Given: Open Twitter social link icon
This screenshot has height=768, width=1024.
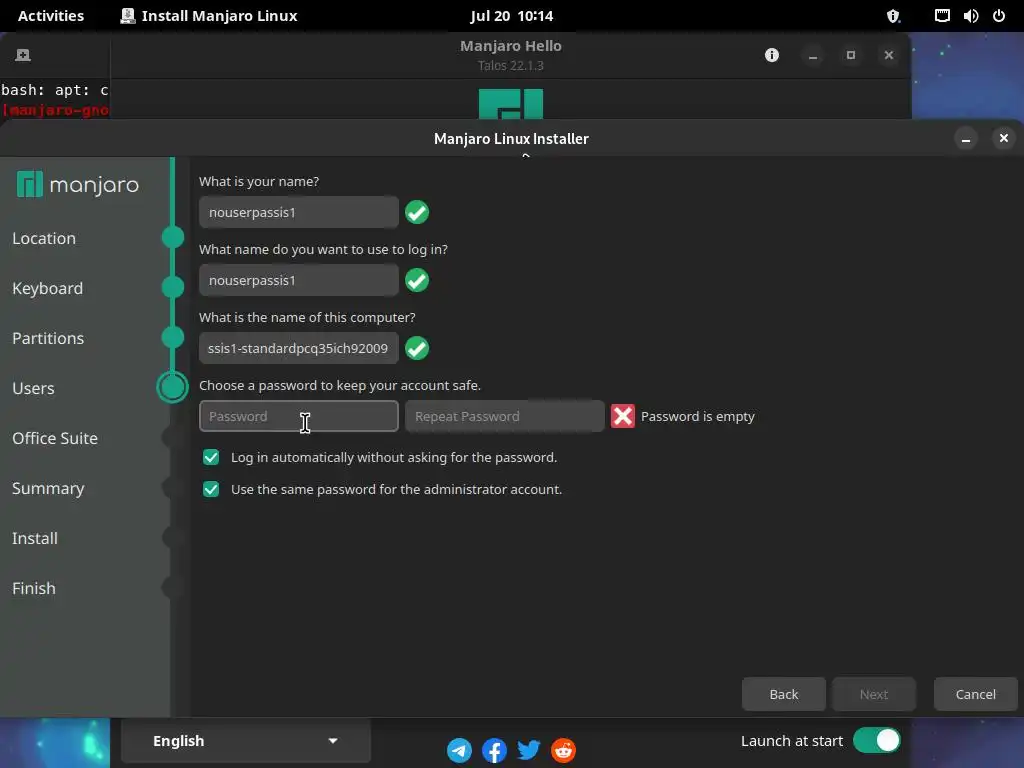Looking at the screenshot, I should 529,750.
